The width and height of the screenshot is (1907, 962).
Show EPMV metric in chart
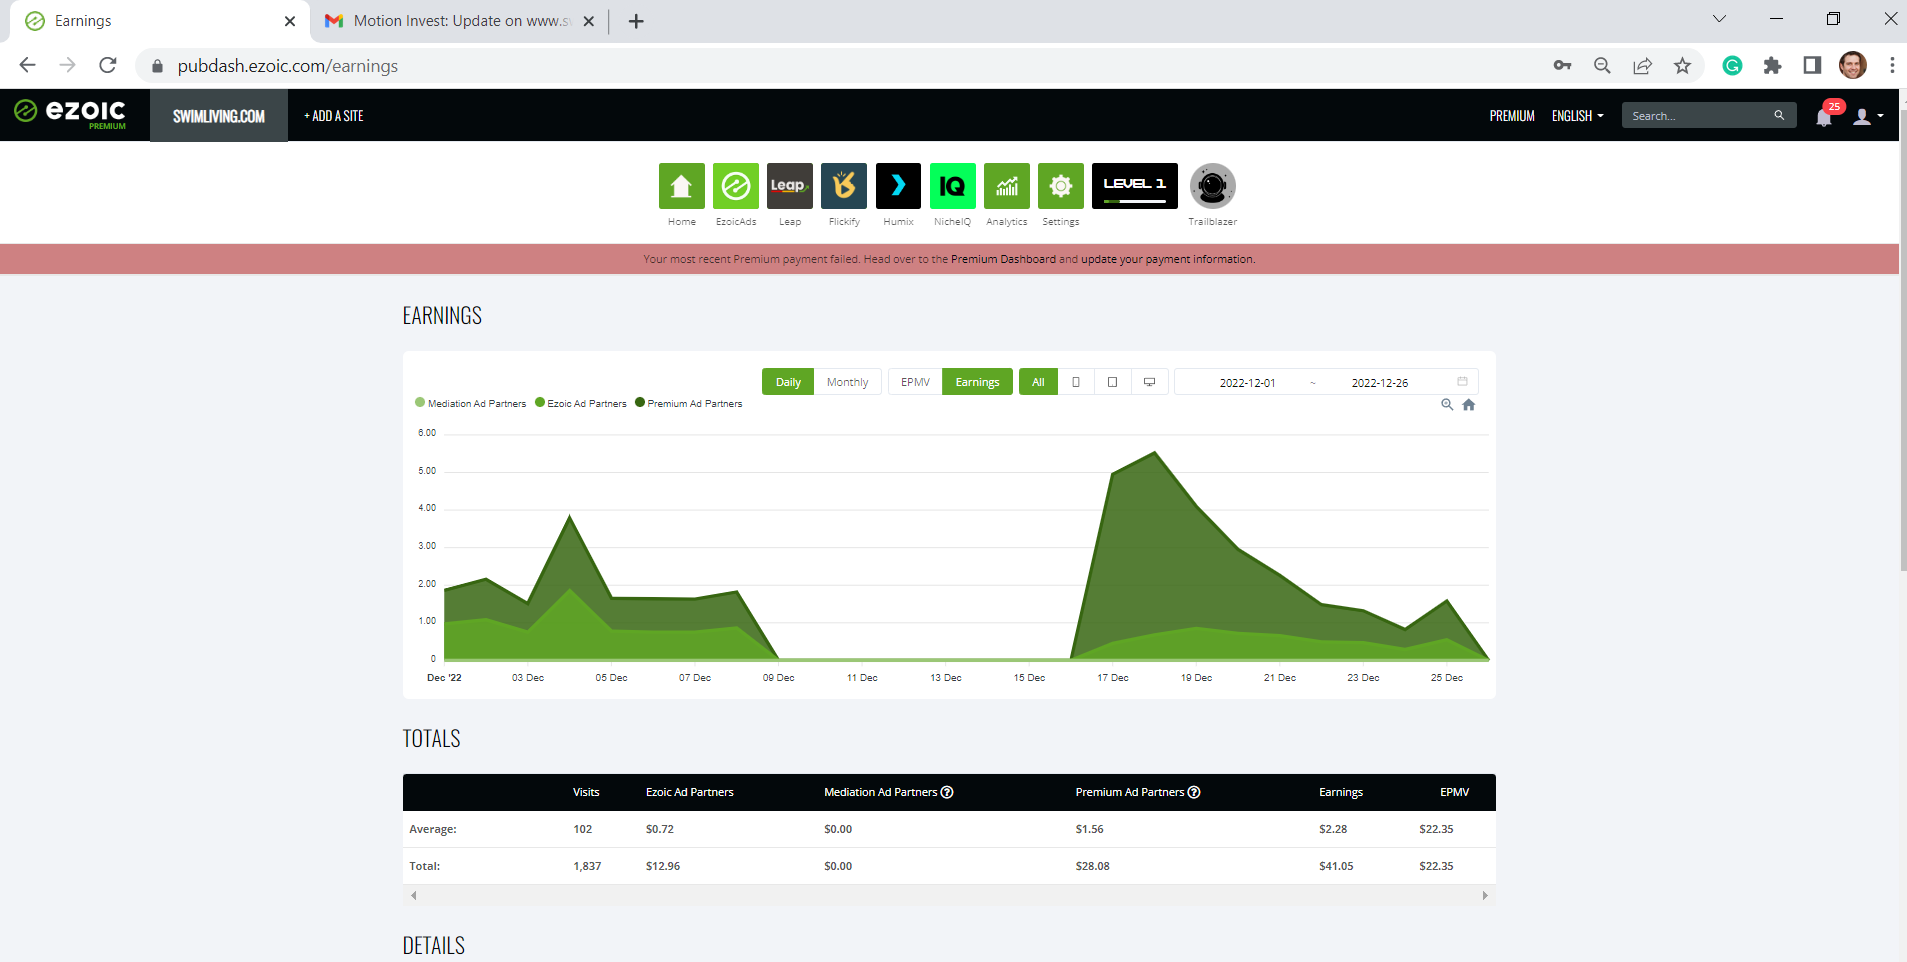pos(915,382)
